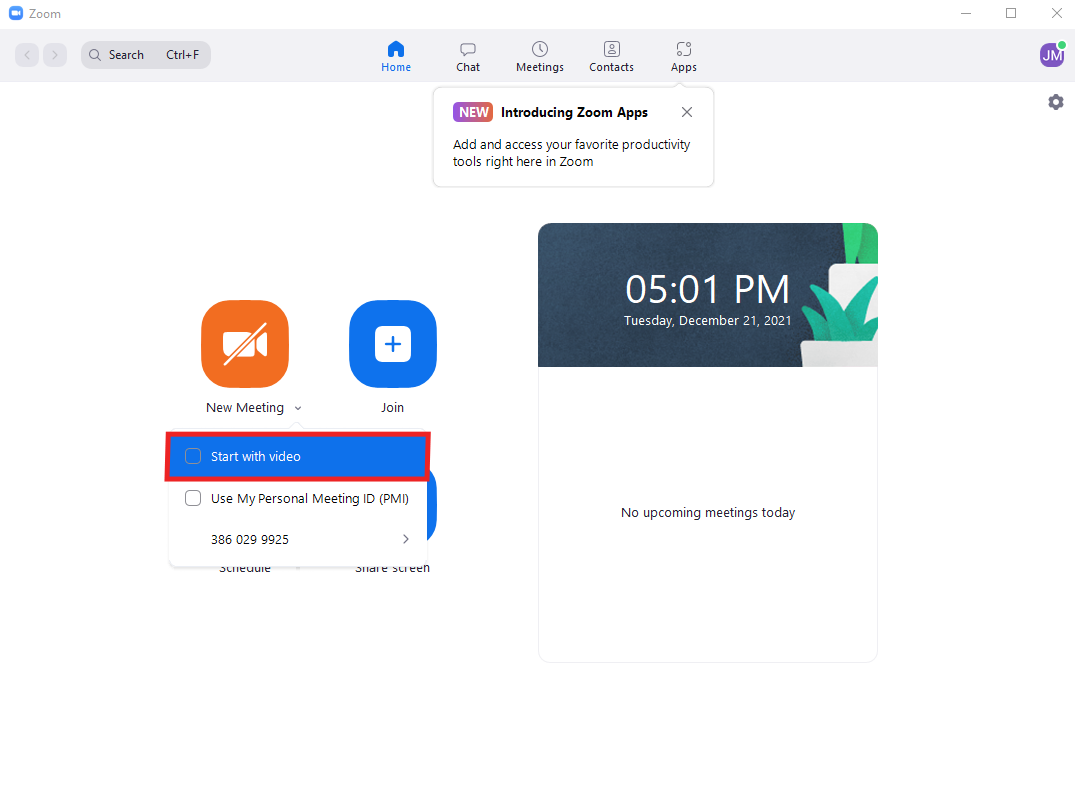Go back with the left arrow button
1075x808 pixels.
click(x=27, y=55)
